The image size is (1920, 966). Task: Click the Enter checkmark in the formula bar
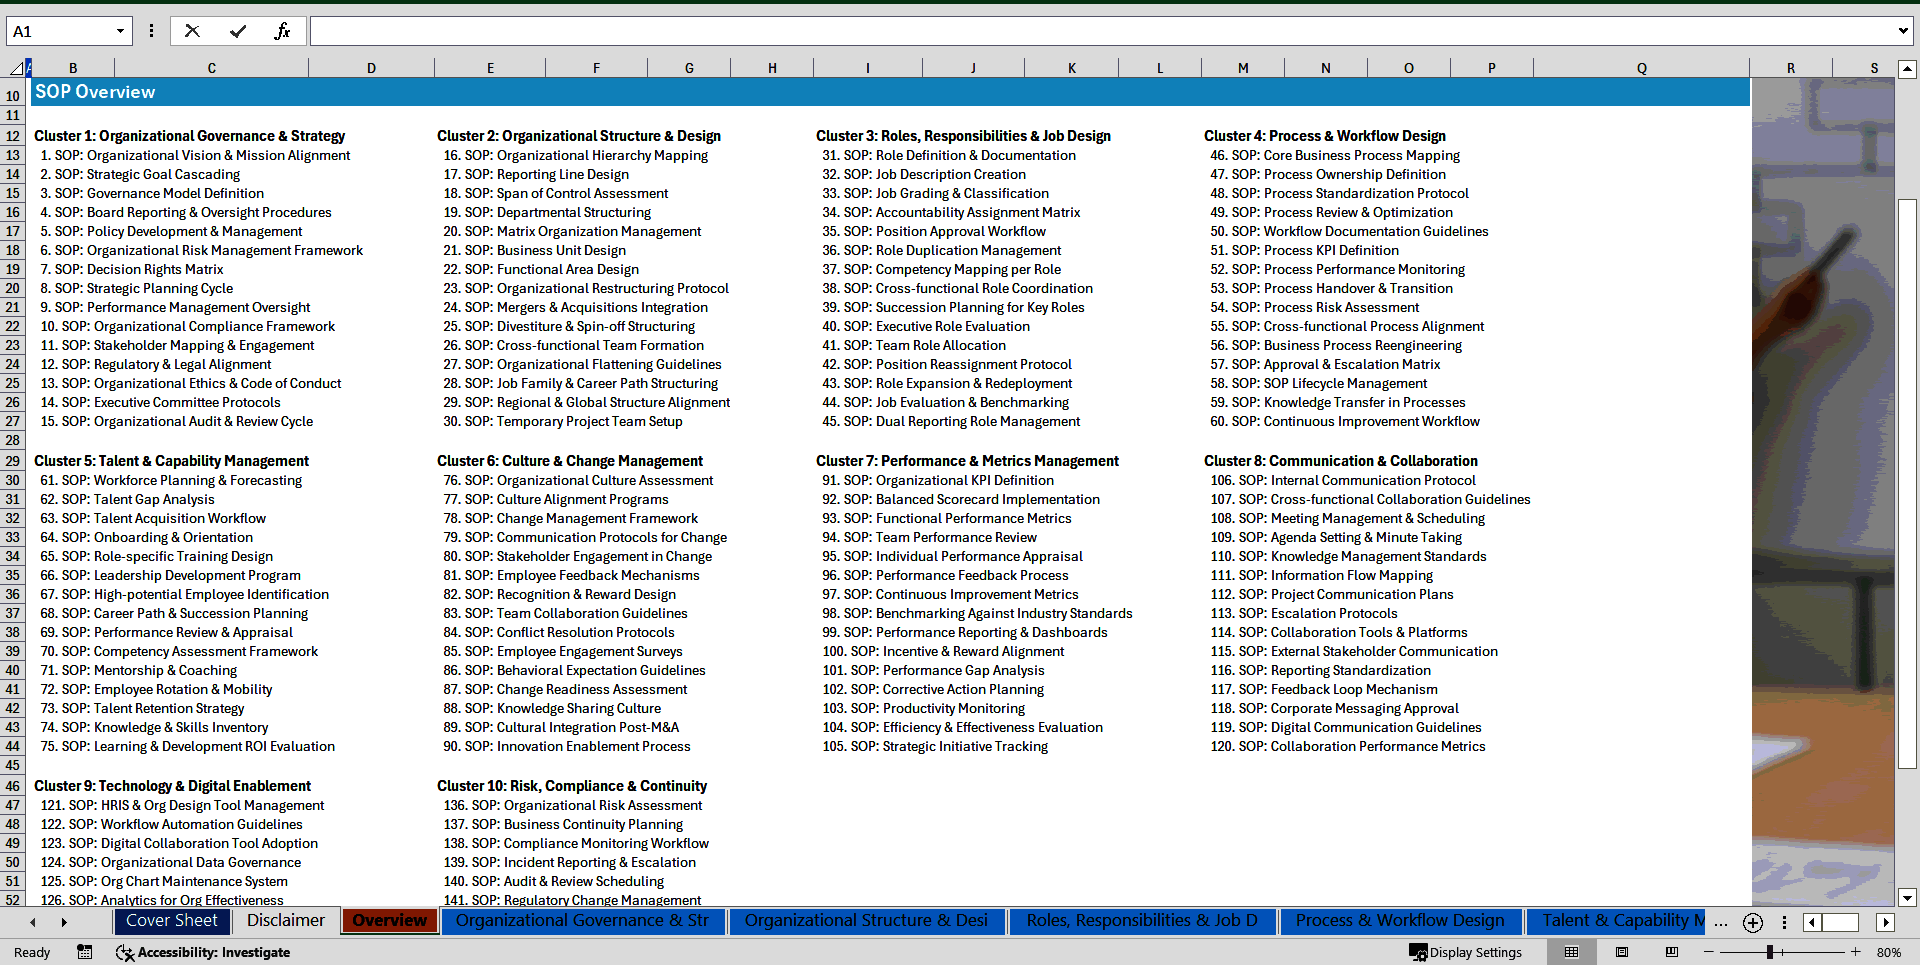pyautogui.click(x=238, y=31)
